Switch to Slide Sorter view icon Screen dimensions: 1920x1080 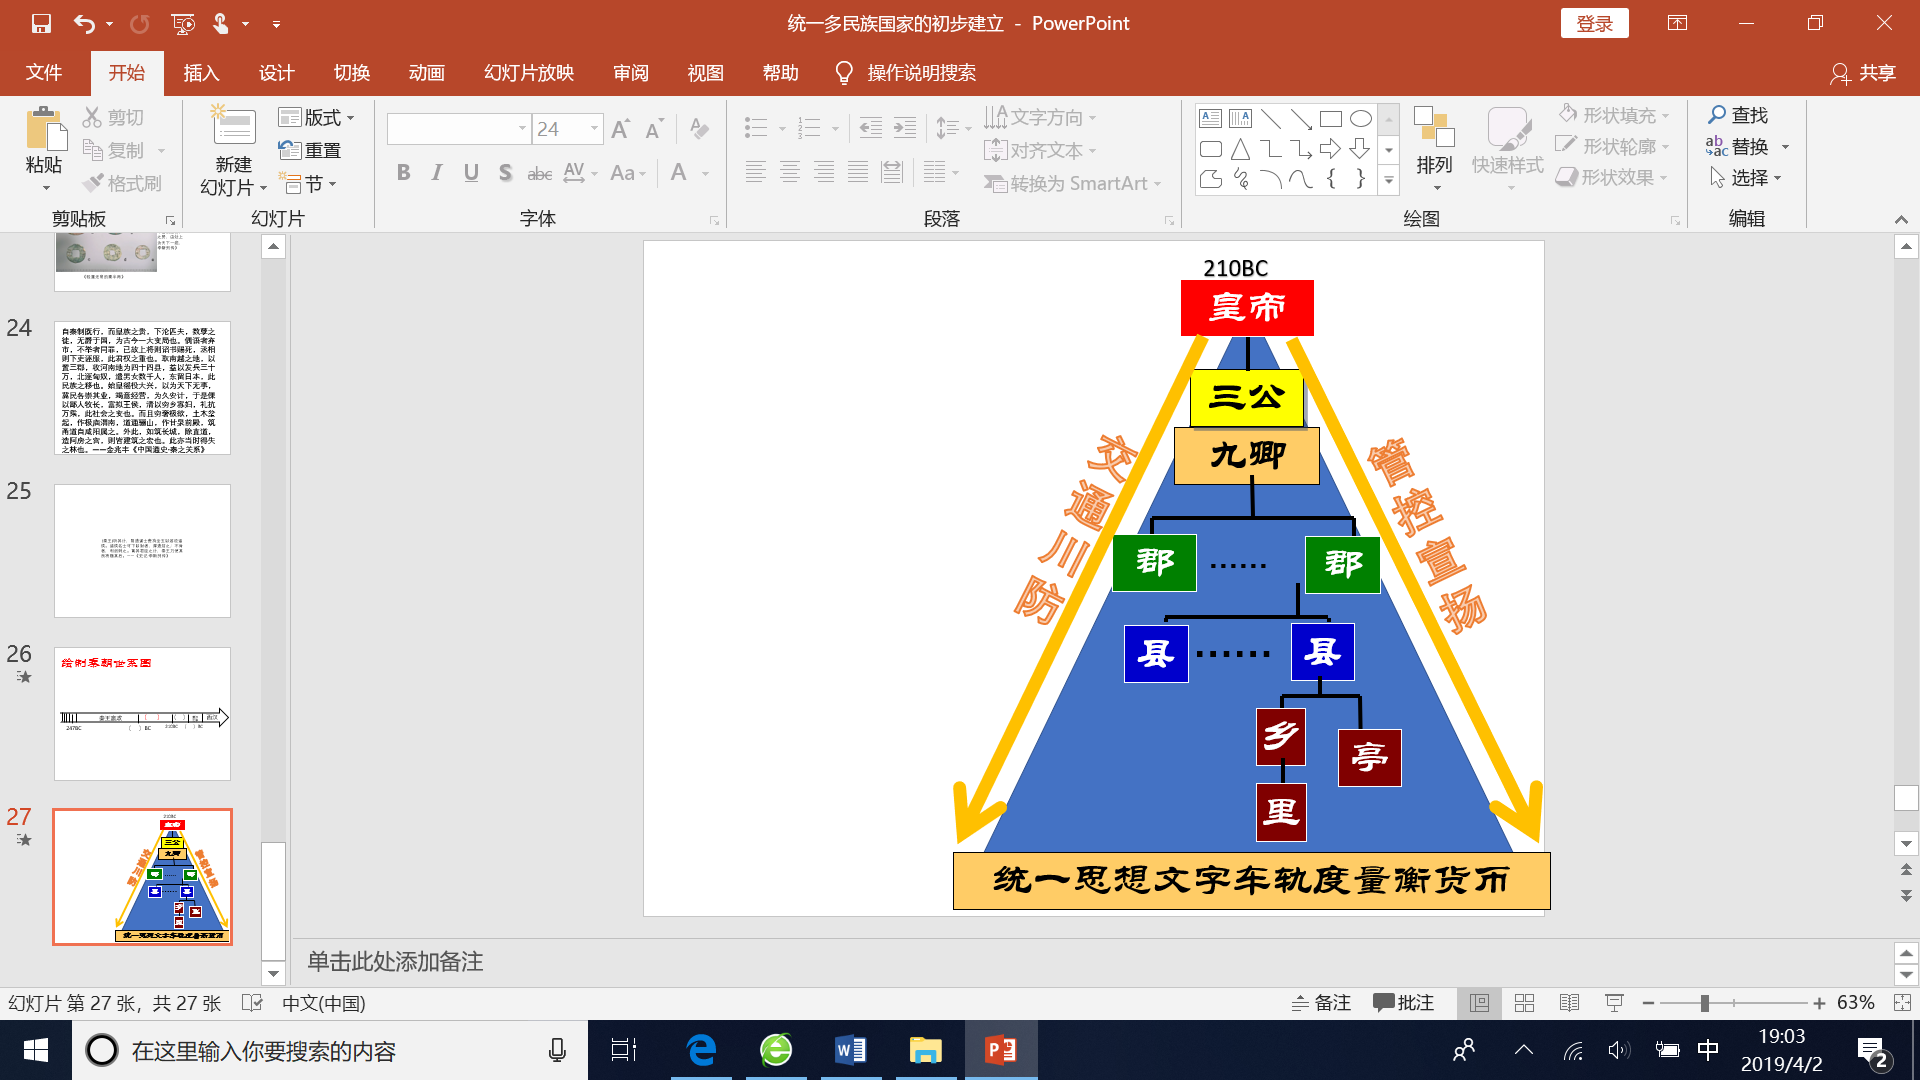click(1524, 1003)
